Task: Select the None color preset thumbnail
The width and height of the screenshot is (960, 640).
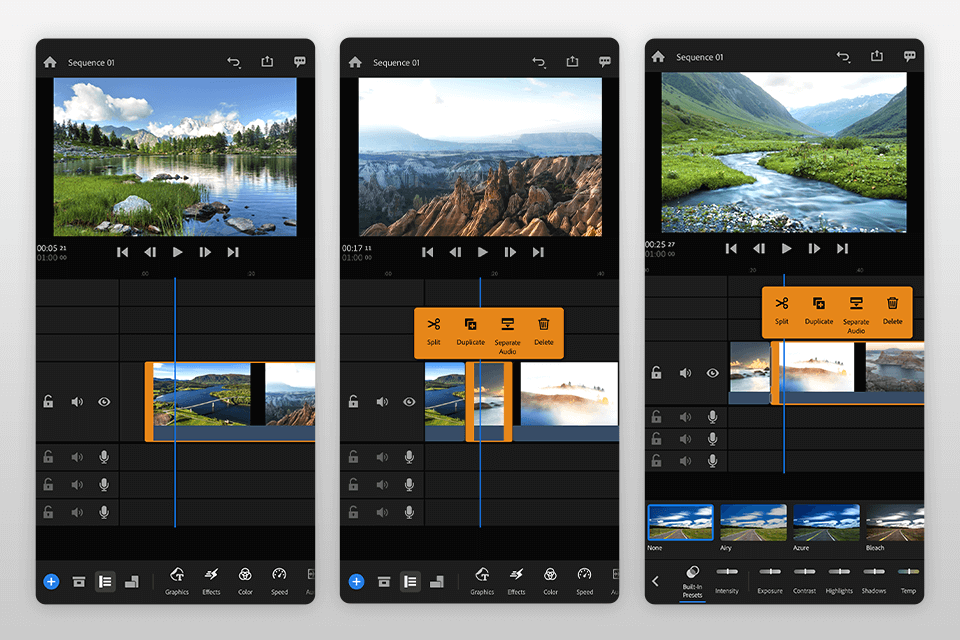Action: click(680, 522)
